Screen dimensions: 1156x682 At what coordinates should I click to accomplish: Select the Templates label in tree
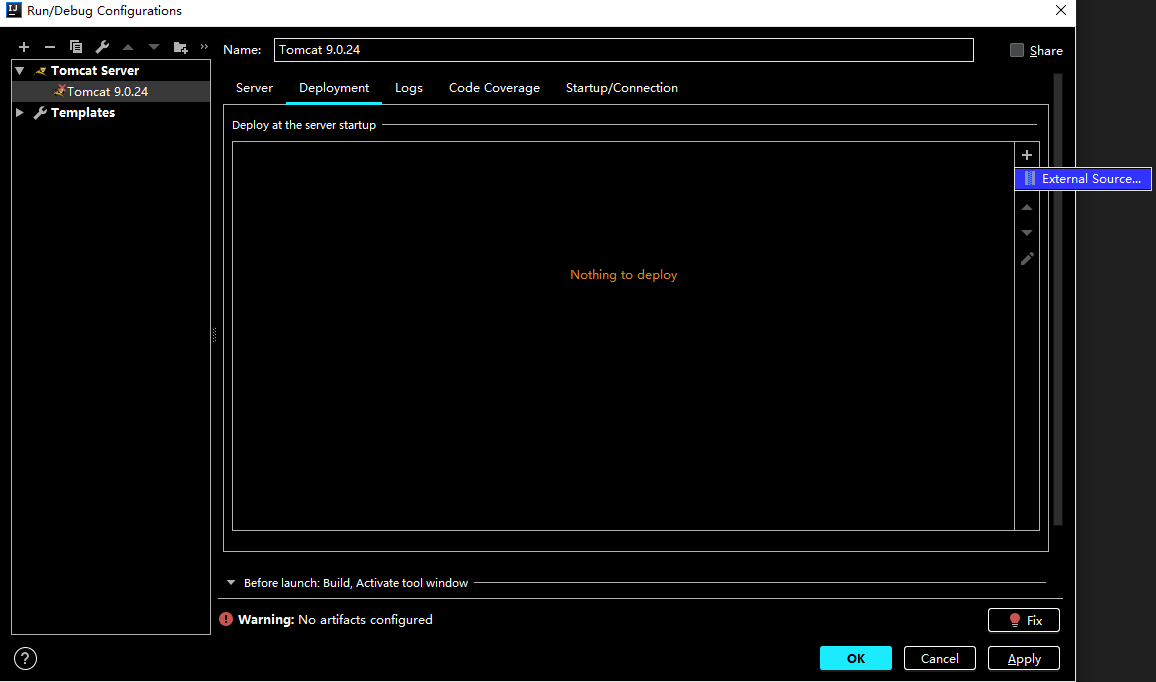(x=83, y=113)
